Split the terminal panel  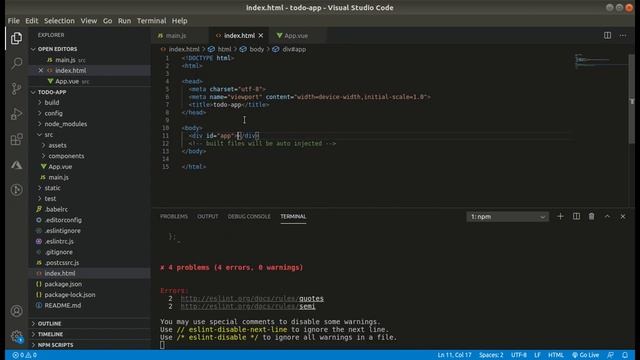pyautogui.click(x=576, y=216)
